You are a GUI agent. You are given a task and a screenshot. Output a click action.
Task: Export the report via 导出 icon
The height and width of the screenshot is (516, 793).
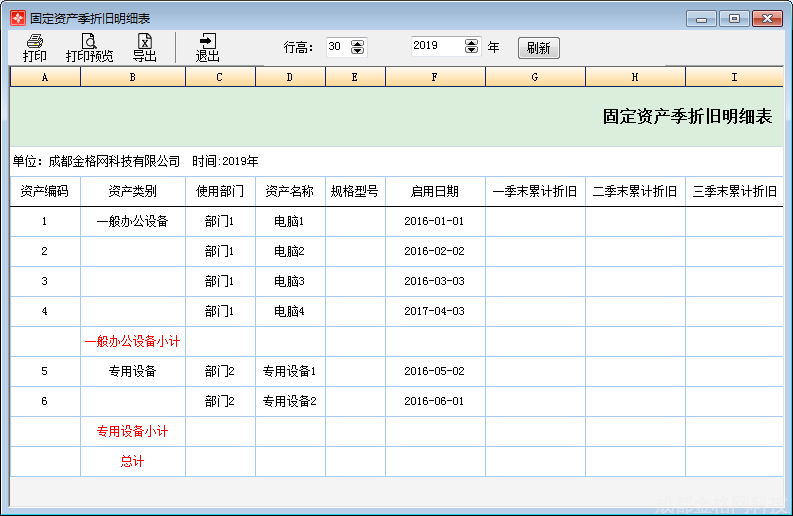click(x=145, y=47)
